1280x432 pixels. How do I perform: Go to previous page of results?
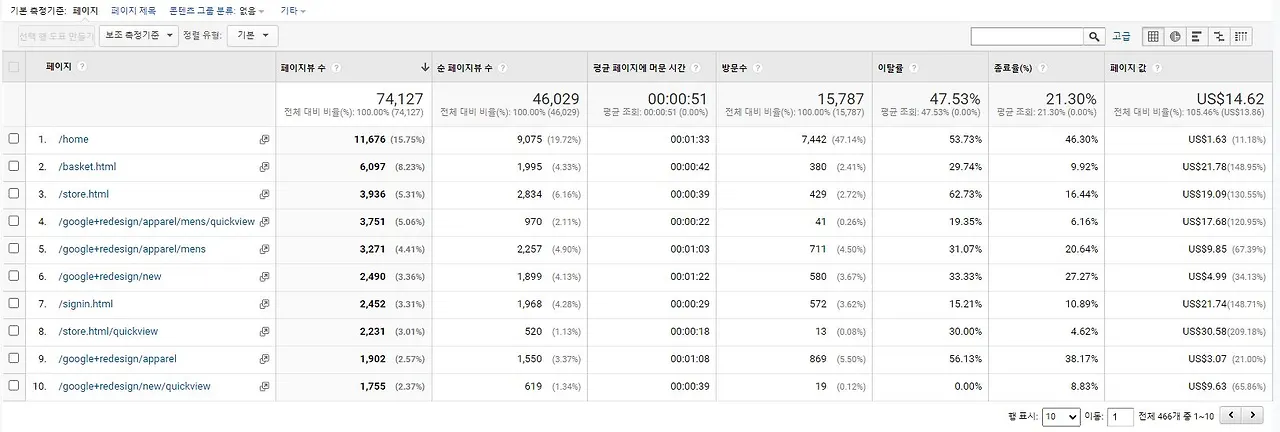1232,415
